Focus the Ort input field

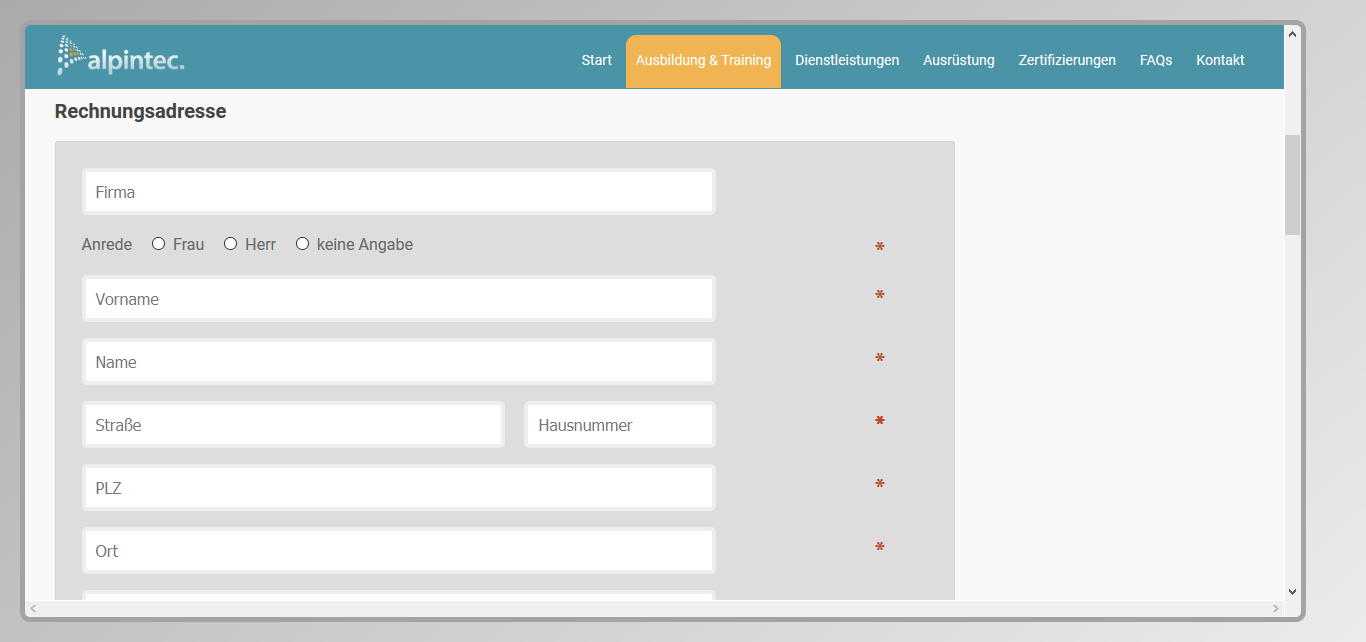click(399, 551)
